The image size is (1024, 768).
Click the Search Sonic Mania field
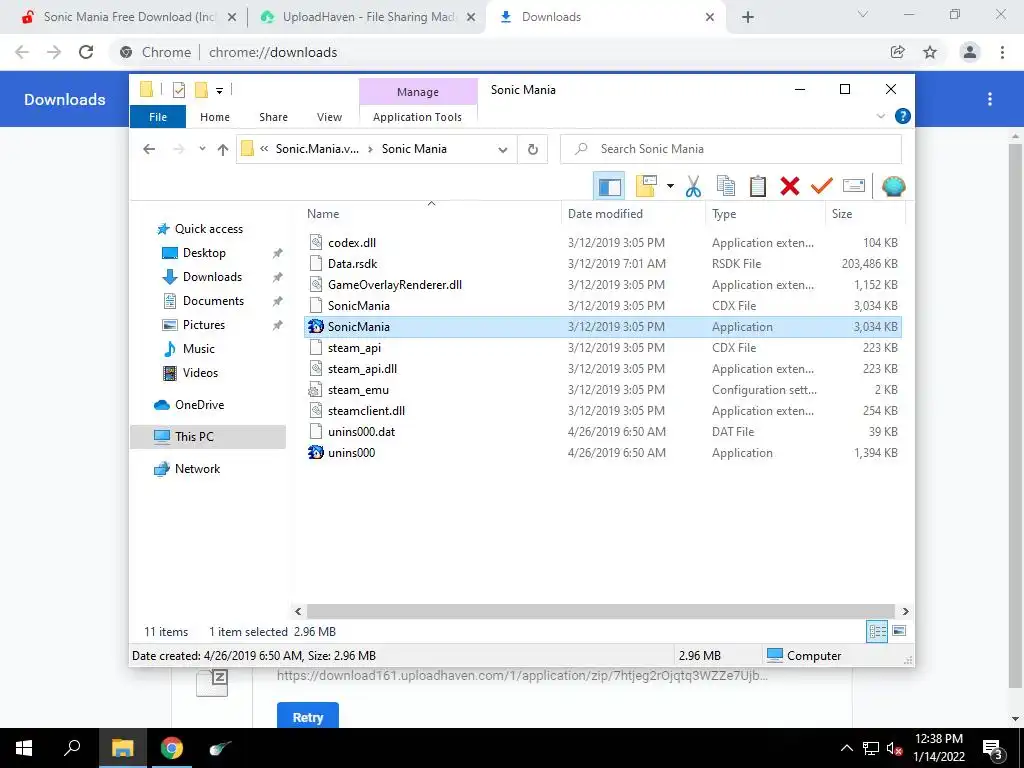[731, 149]
